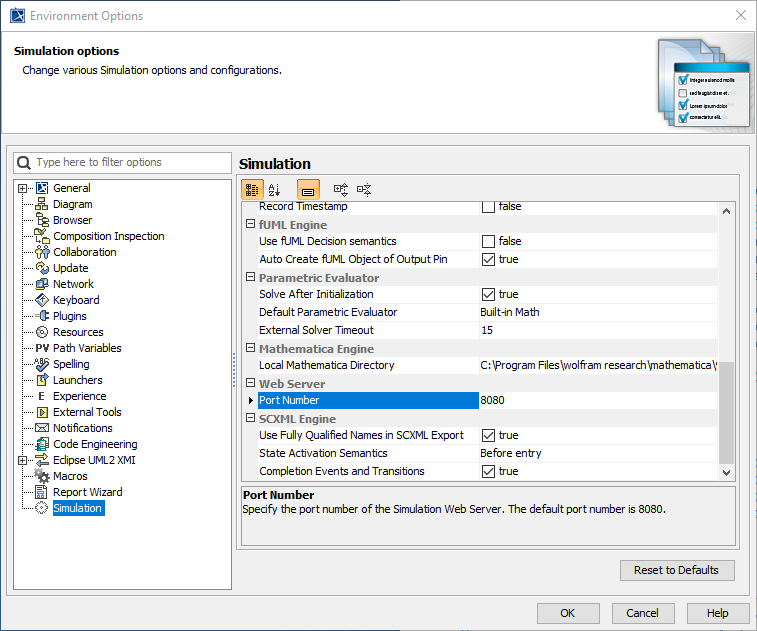Viewport: 757px width, 631px height.
Task: Click the Simulation tree icon
Action: 42,508
